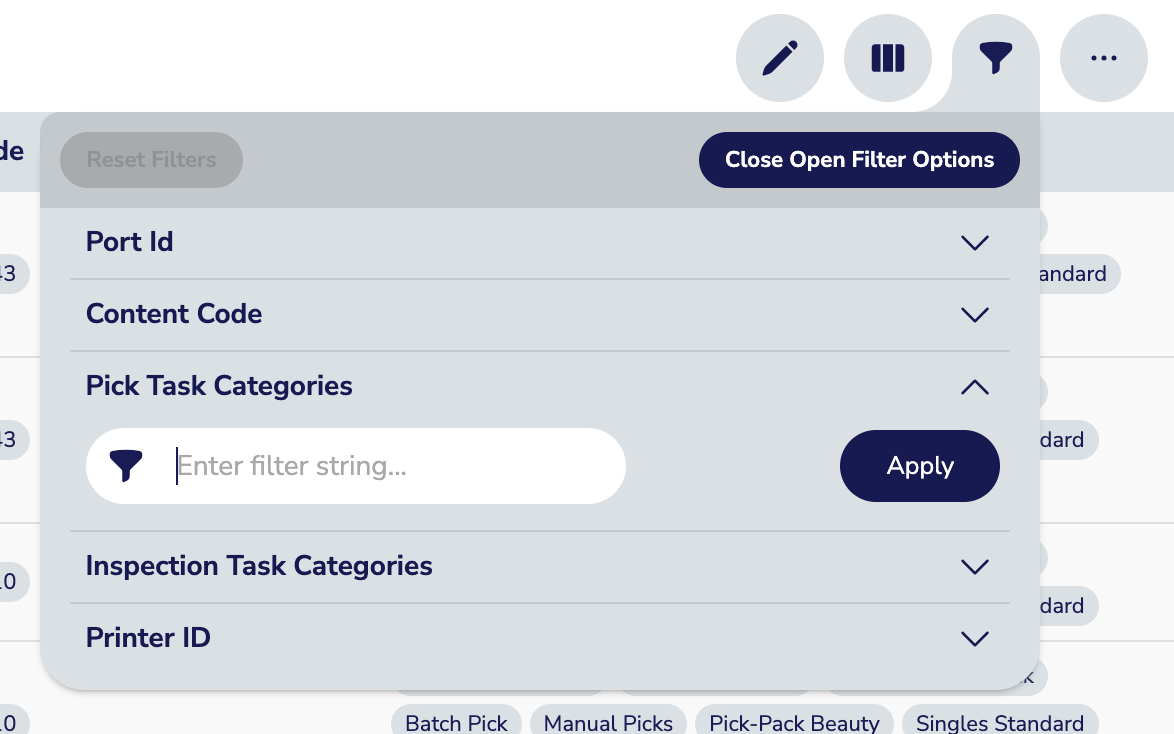Select the Port Id filter label

click(x=130, y=242)
